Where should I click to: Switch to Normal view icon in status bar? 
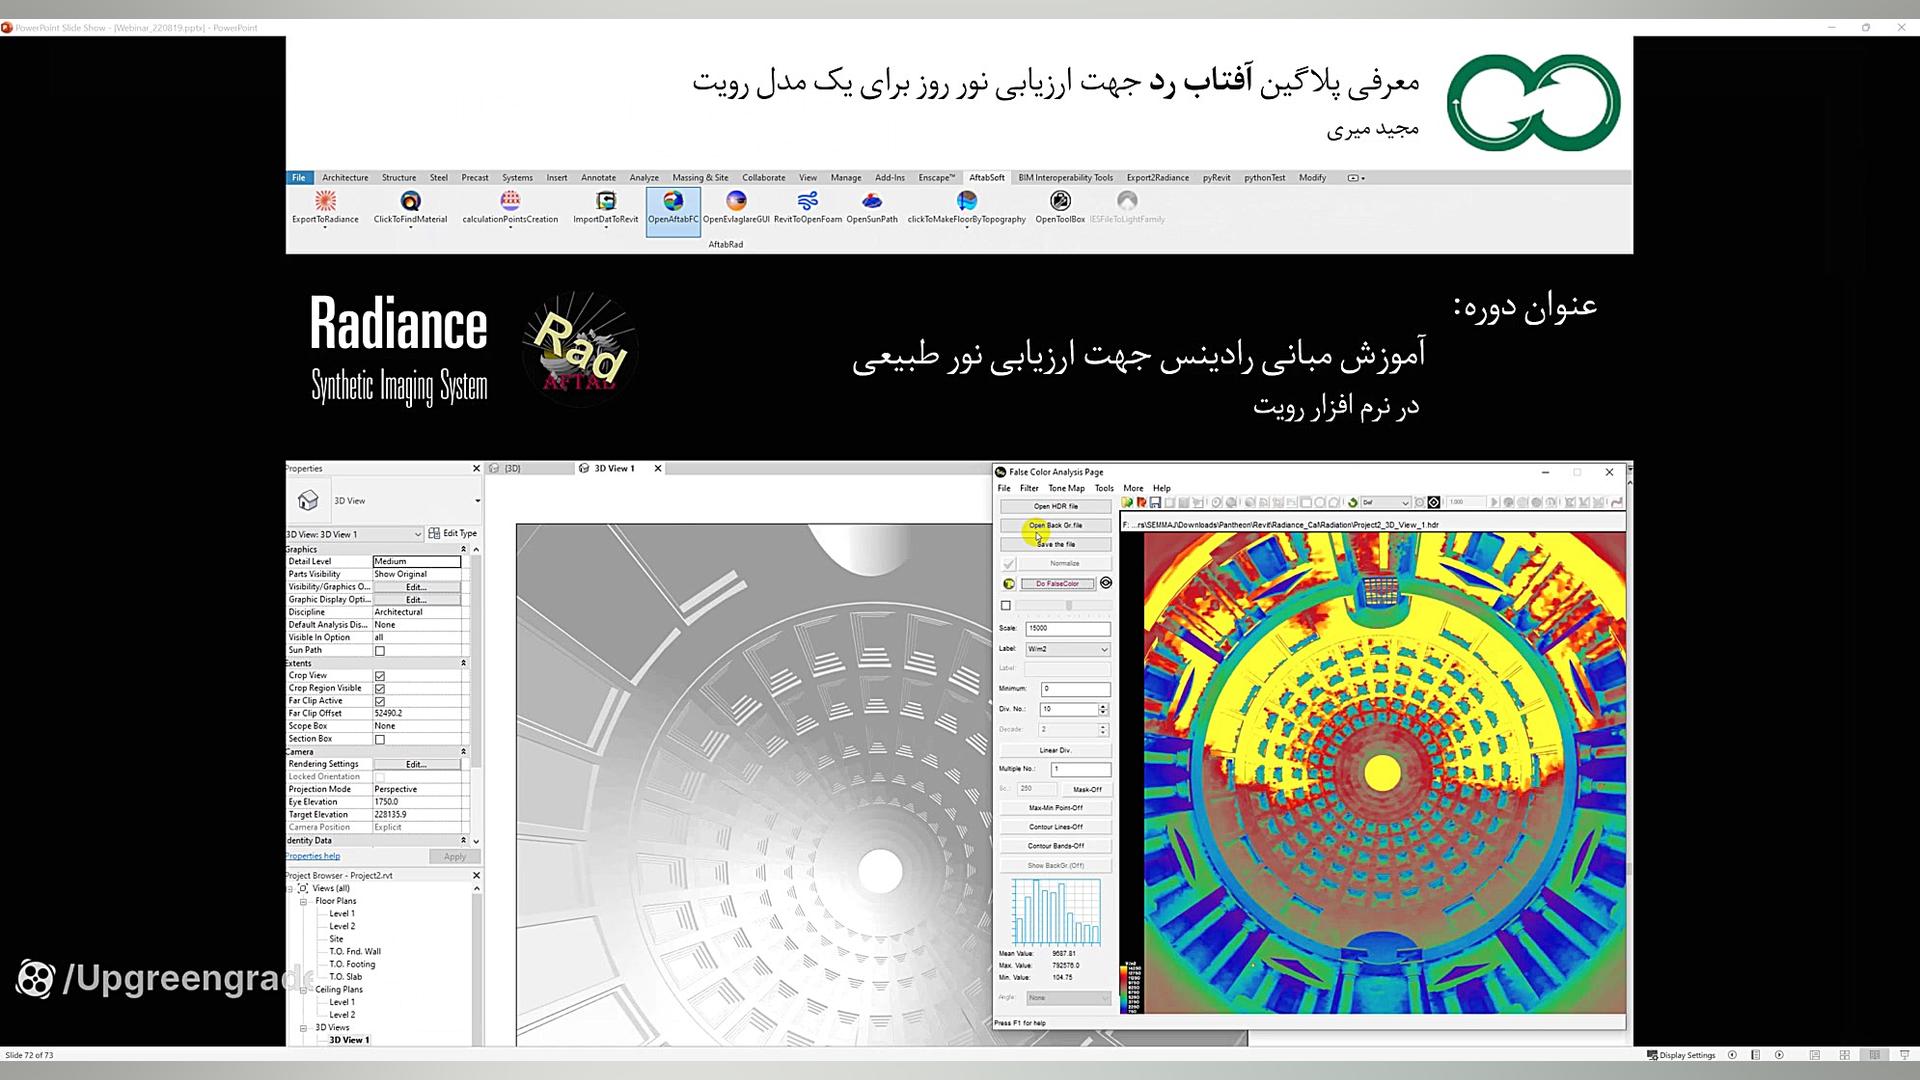pos(1814,1055)
